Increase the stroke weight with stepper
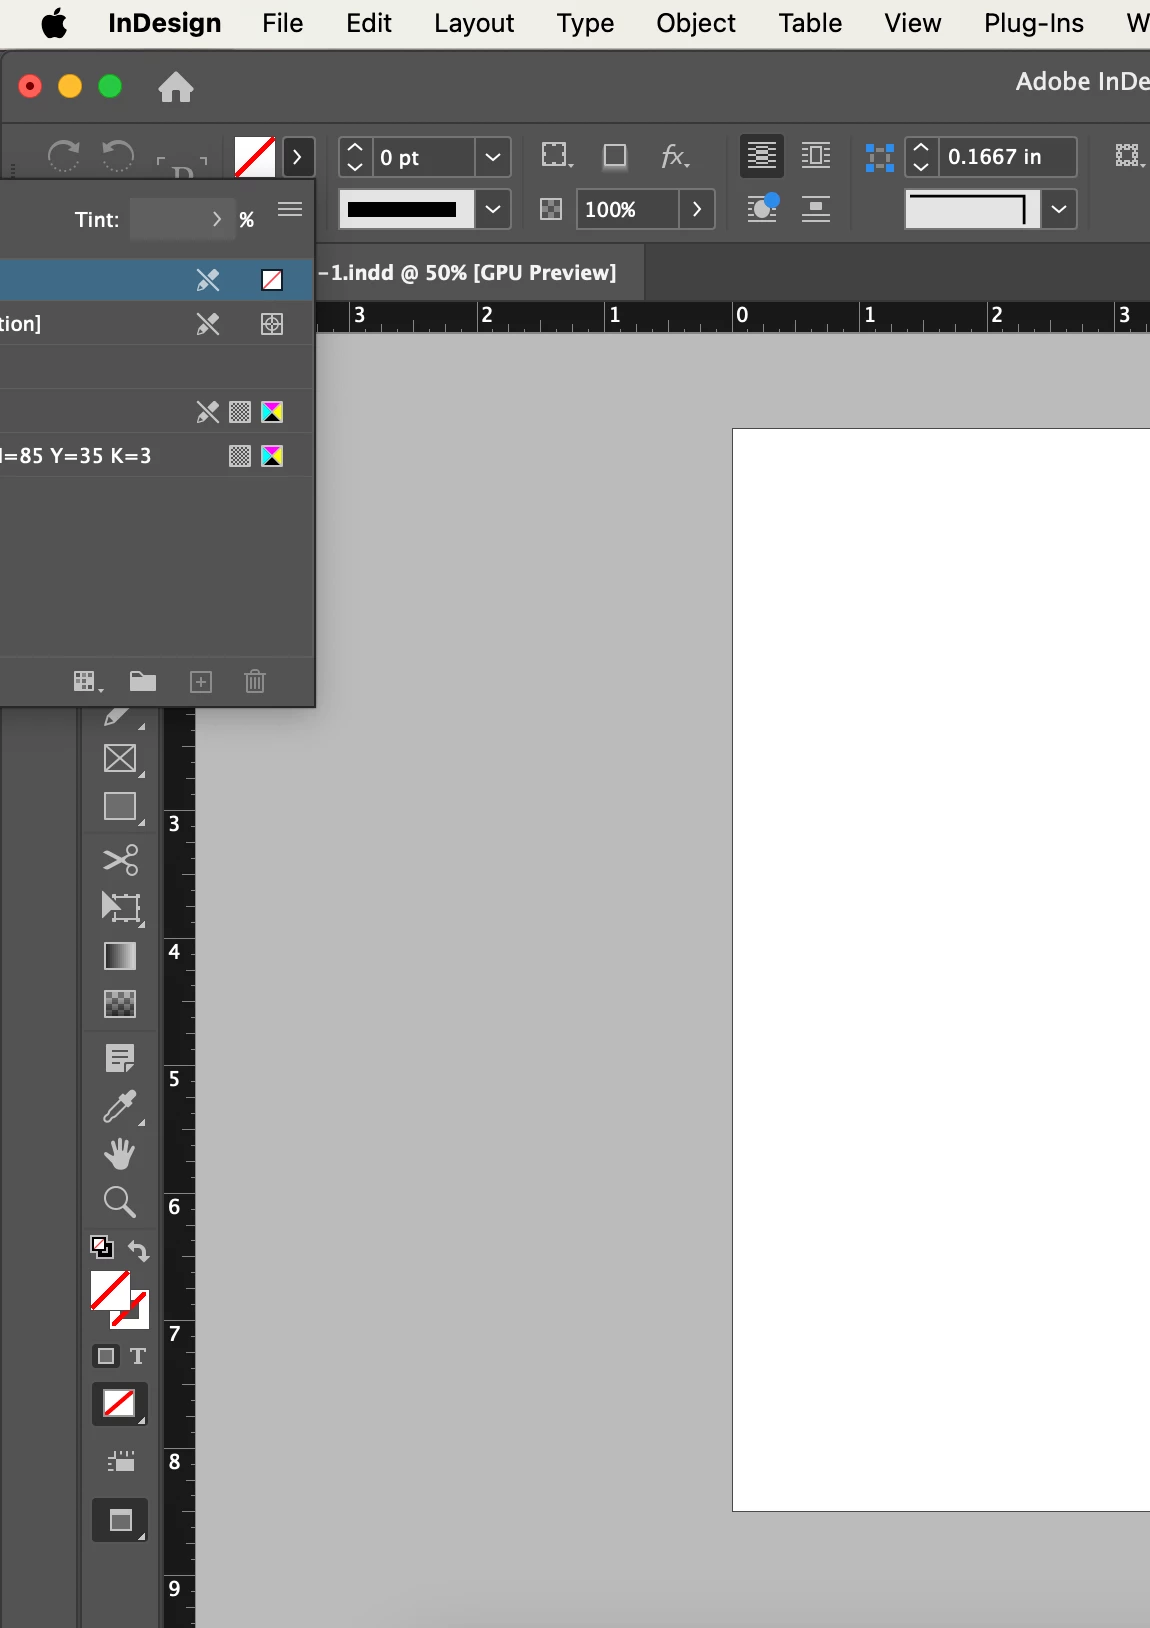The height and width of the screenshot is (1628, 1150). tap(355, 148)
